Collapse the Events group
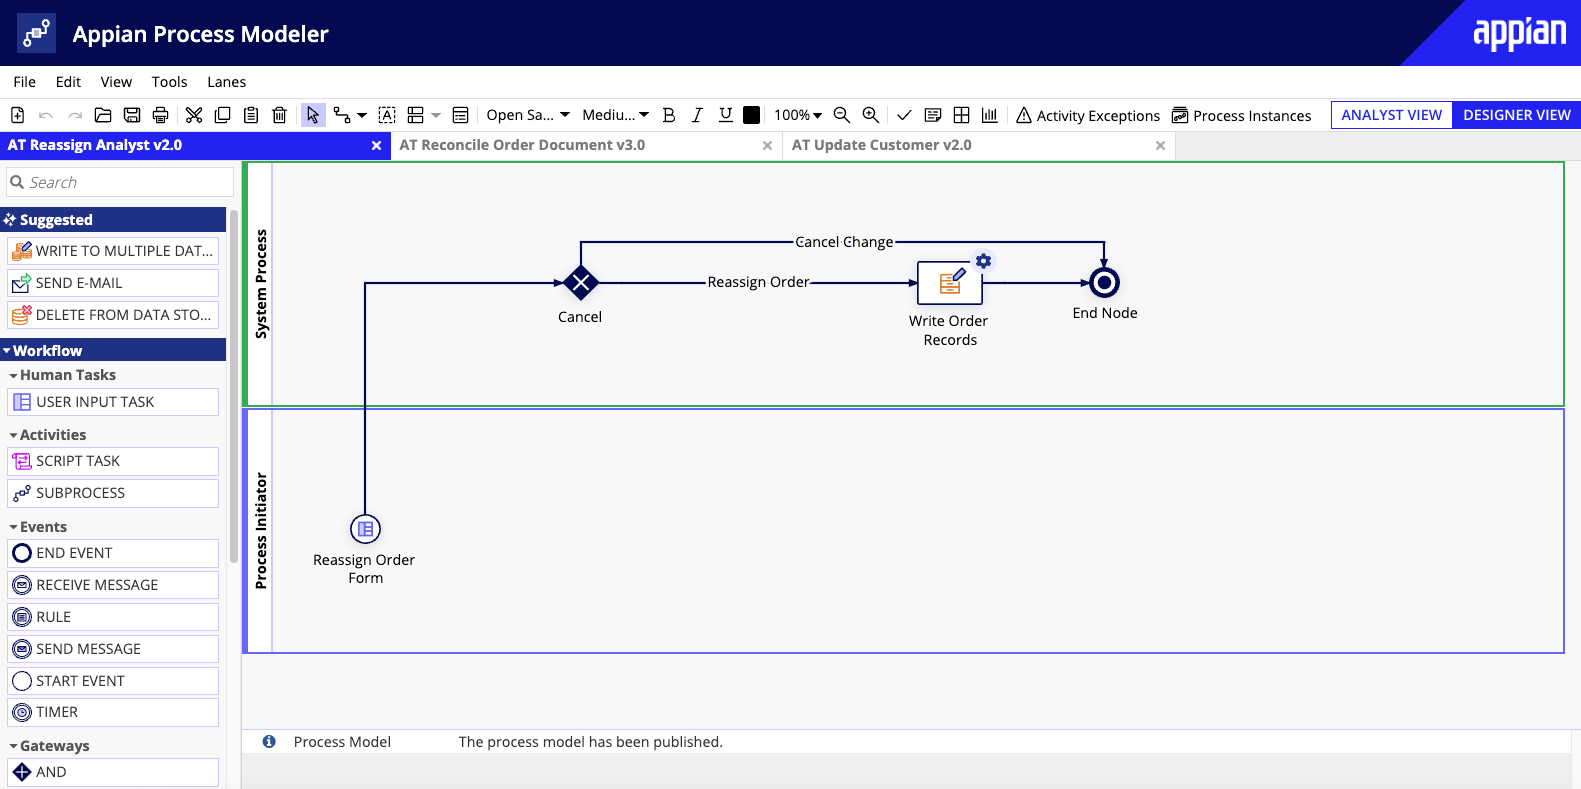1581x789 pixels. 38,527
